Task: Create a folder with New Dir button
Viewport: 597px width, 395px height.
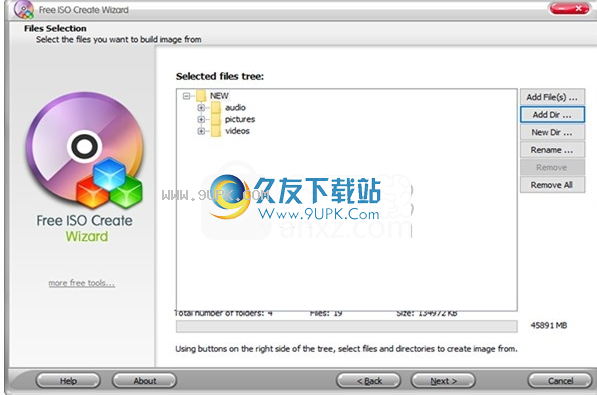Action: click(x=552, y=132)
